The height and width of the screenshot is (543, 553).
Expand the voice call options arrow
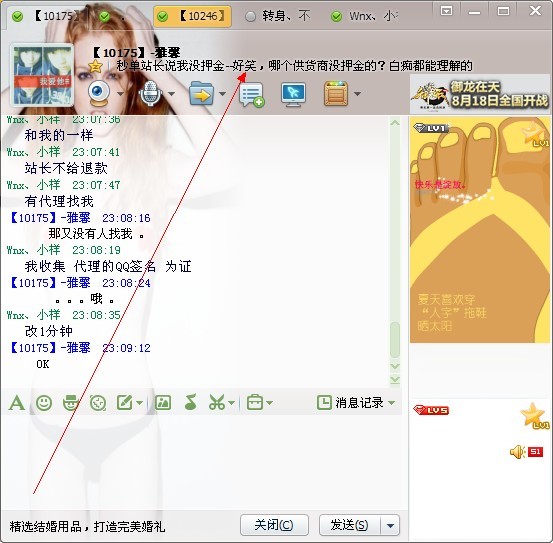(x=171, y=94)
